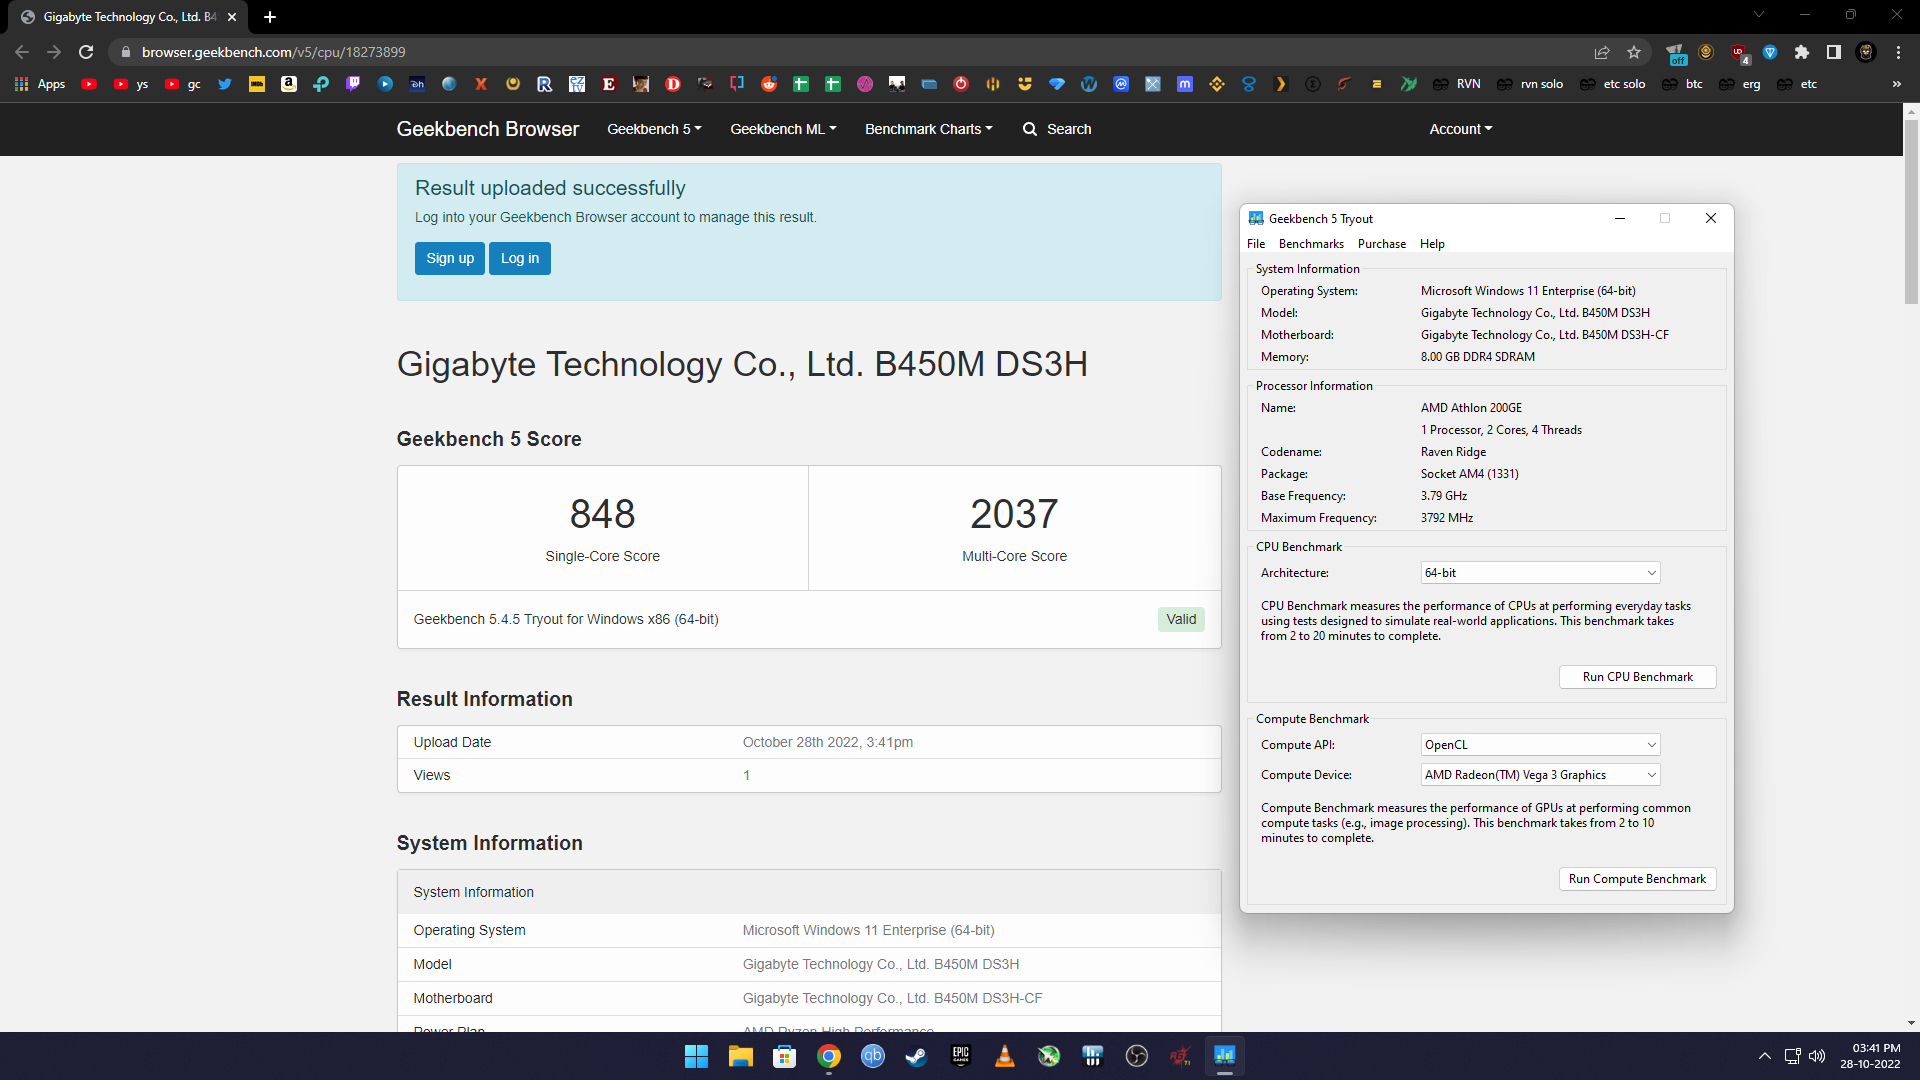Open the 'ys' YouTube bookmark
This screenshot has width=1920, height=1080.
click(x=131, y=84)
